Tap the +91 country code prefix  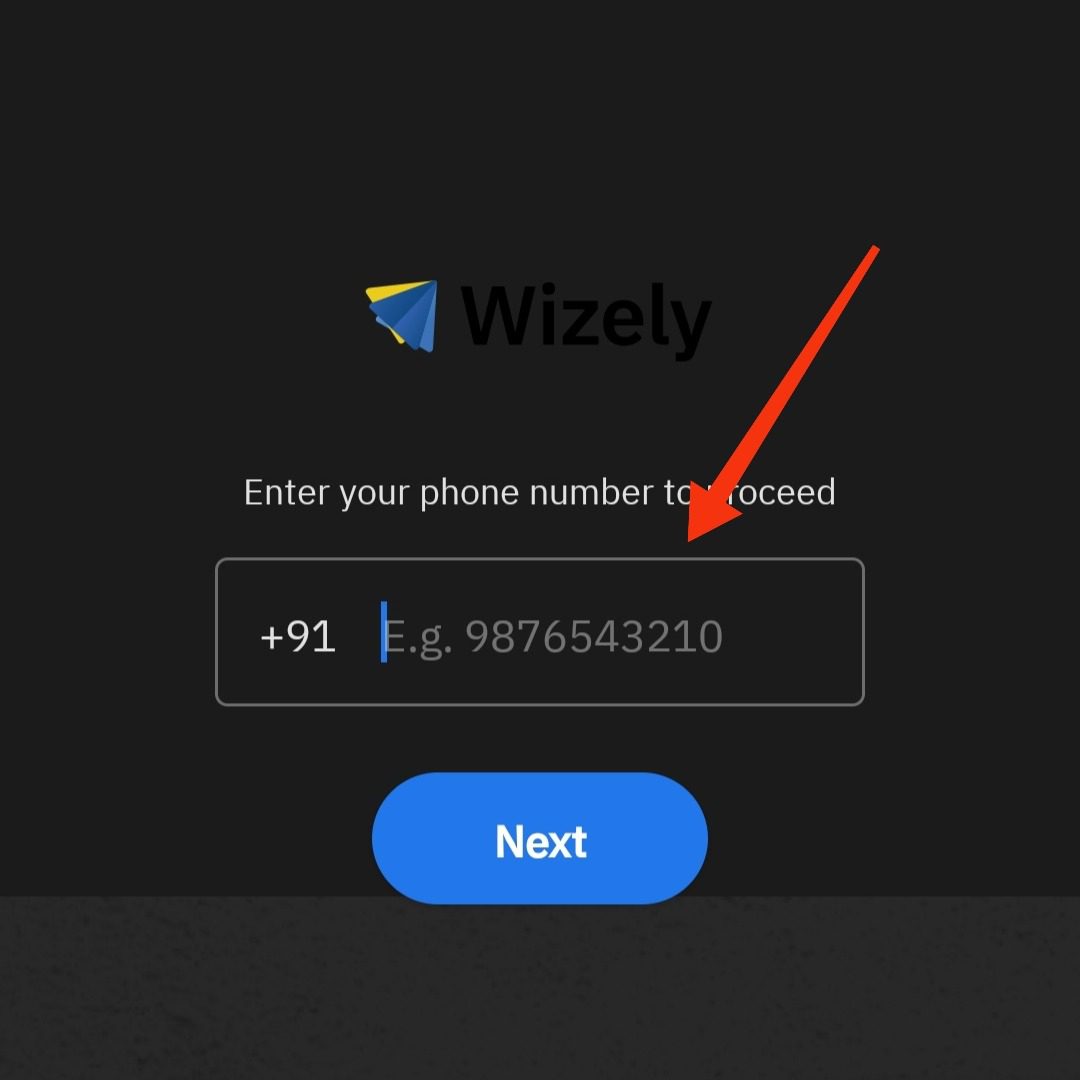coord(298,636)
